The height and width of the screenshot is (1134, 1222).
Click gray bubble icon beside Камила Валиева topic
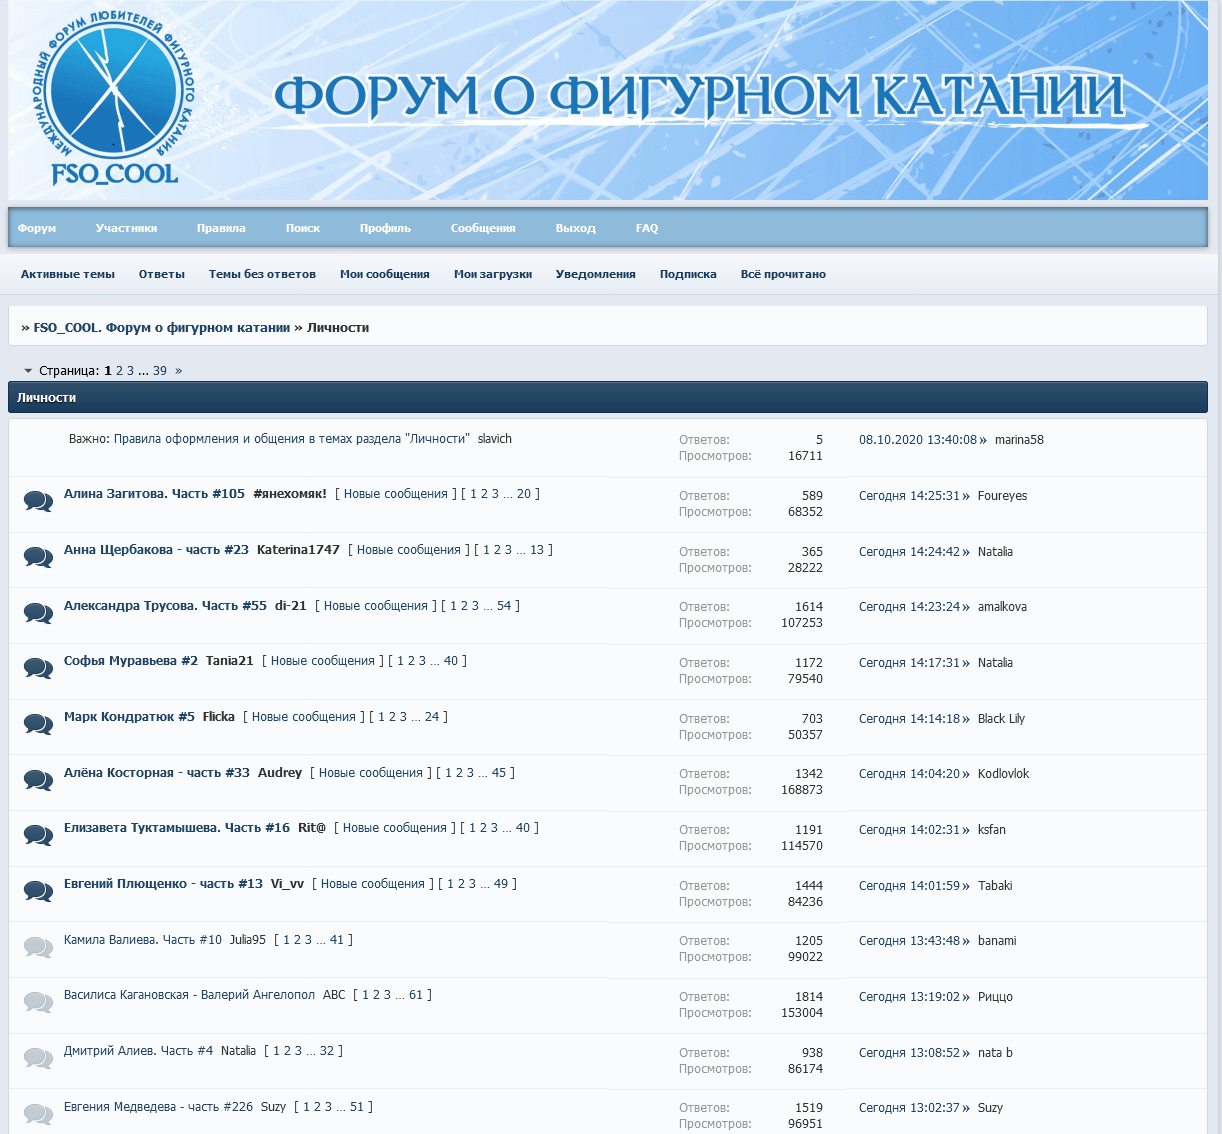pyautogui.click(x=38, y=946)
